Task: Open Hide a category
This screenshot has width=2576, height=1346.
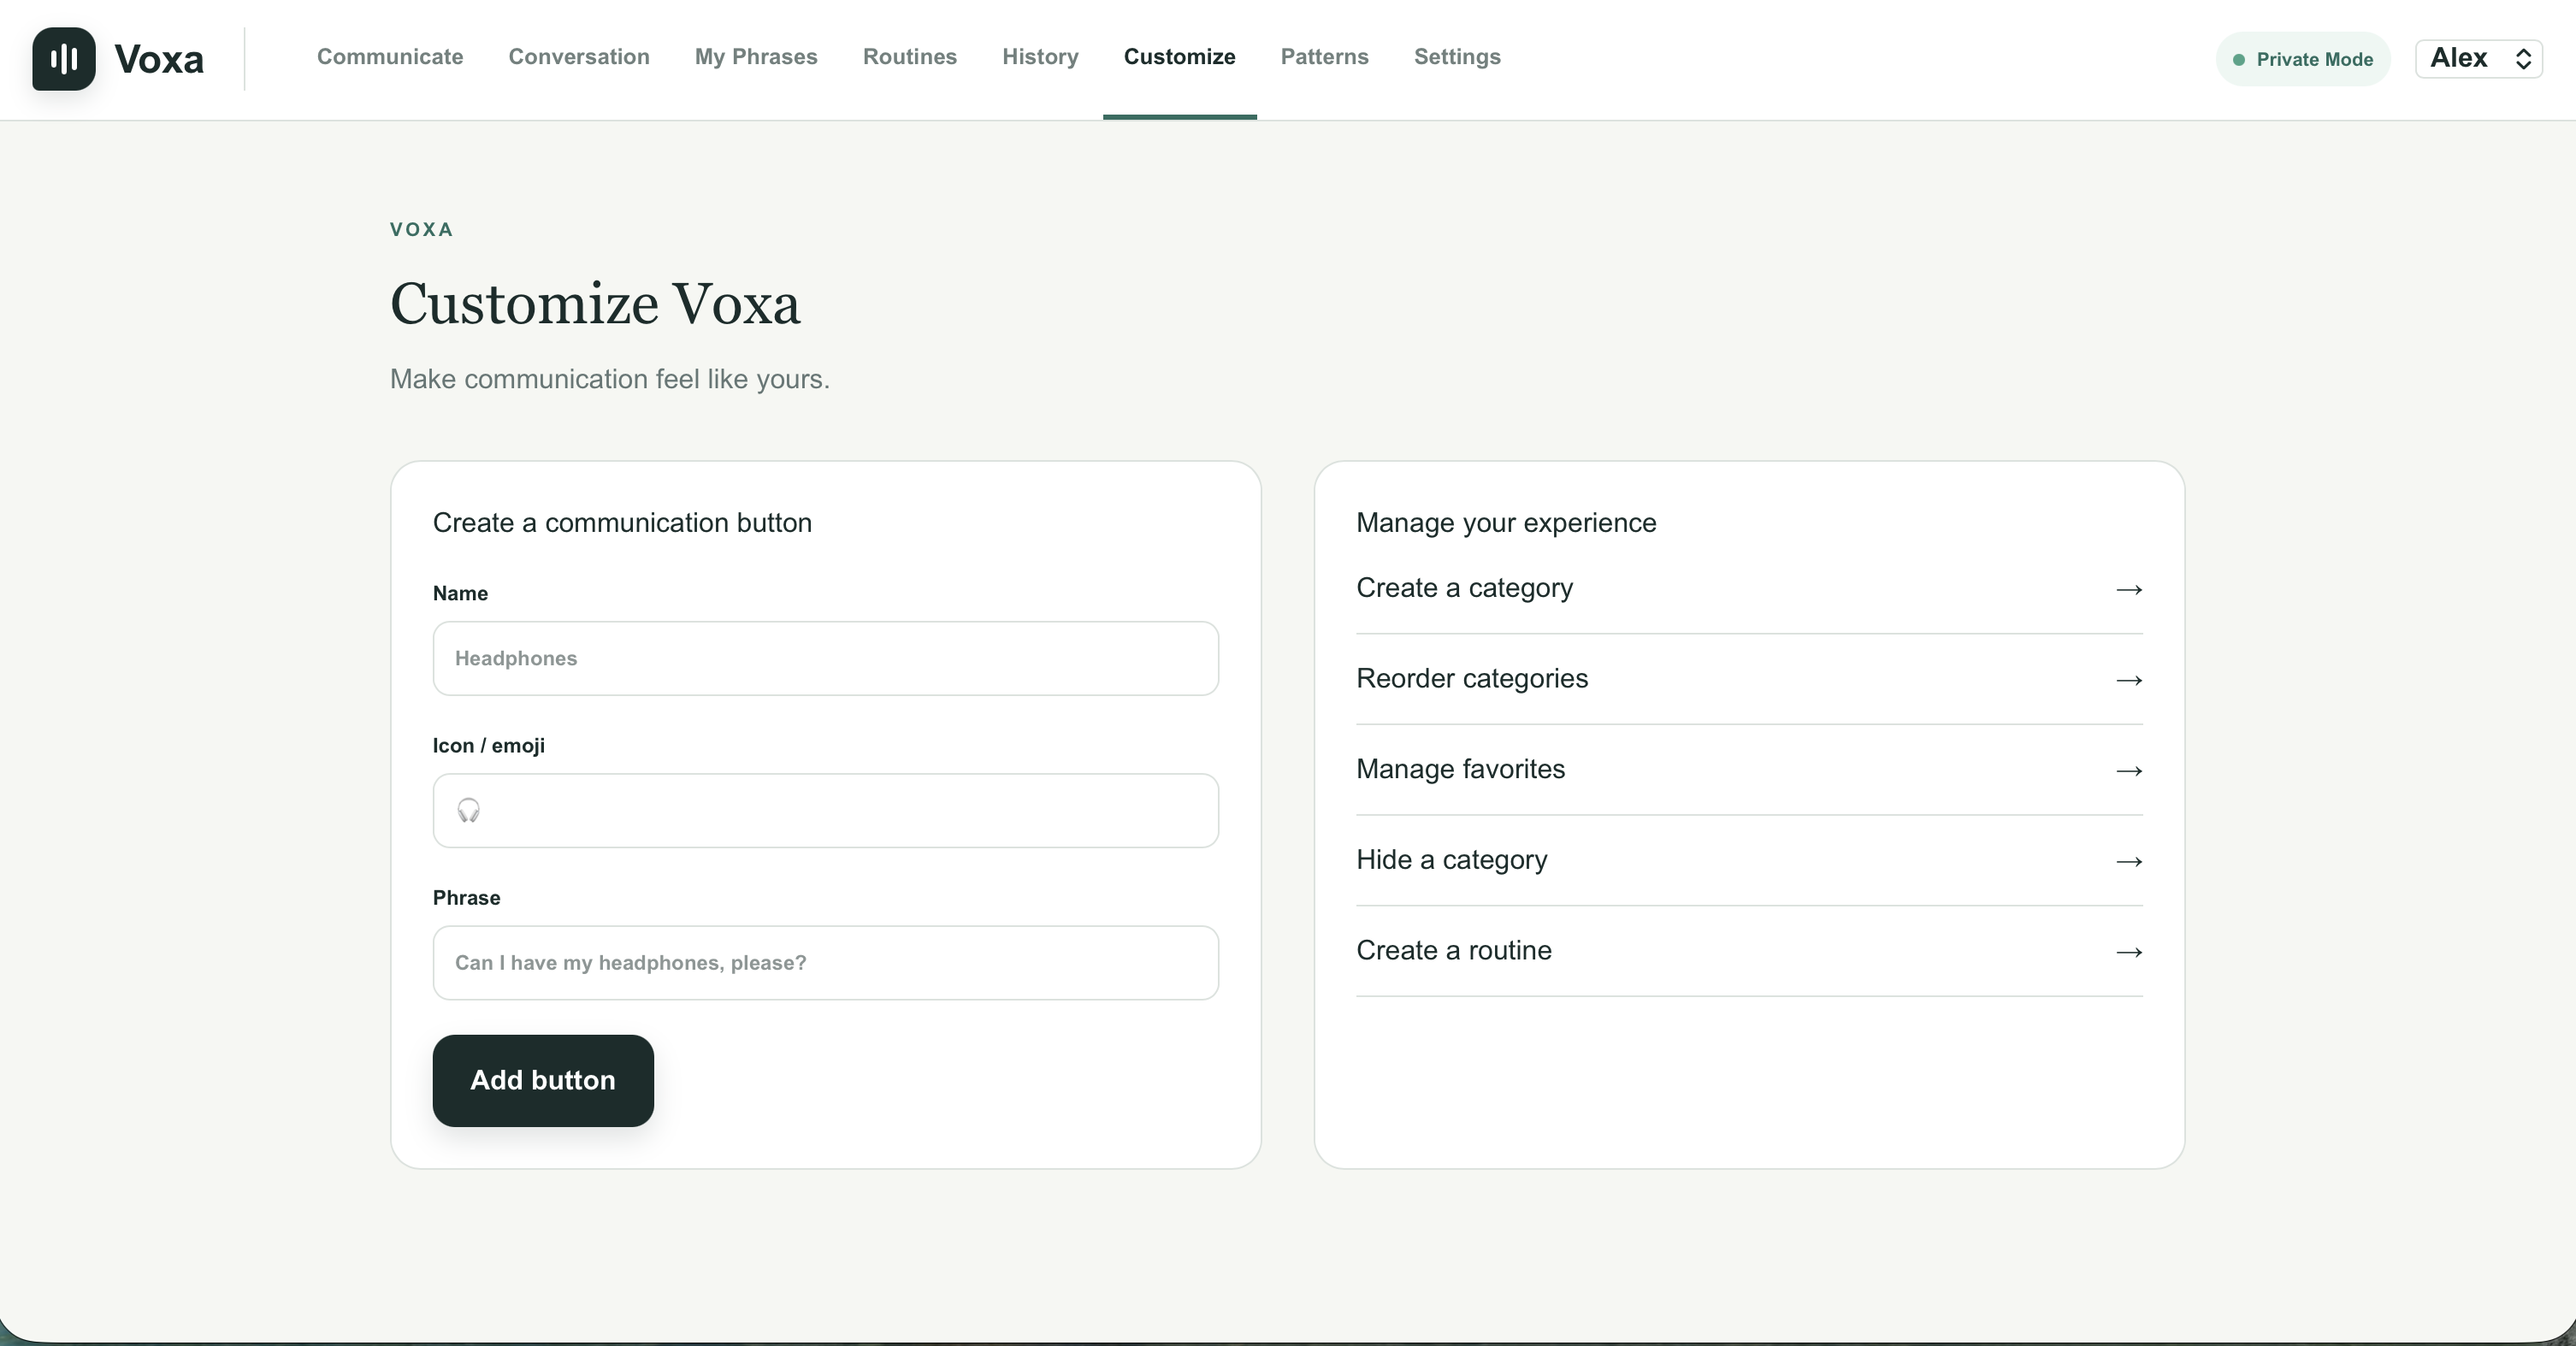Action: [x=1749, y=860]
